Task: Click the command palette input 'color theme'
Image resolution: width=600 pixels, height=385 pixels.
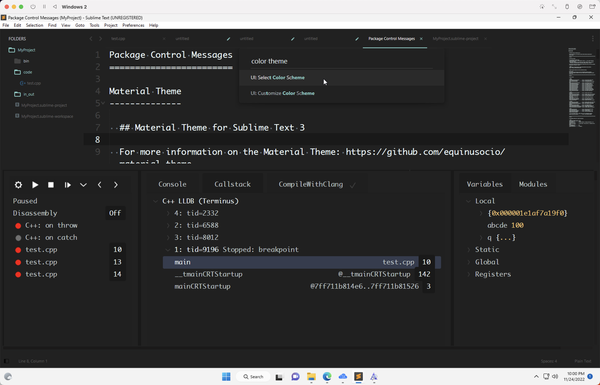Action: (341, 61)
